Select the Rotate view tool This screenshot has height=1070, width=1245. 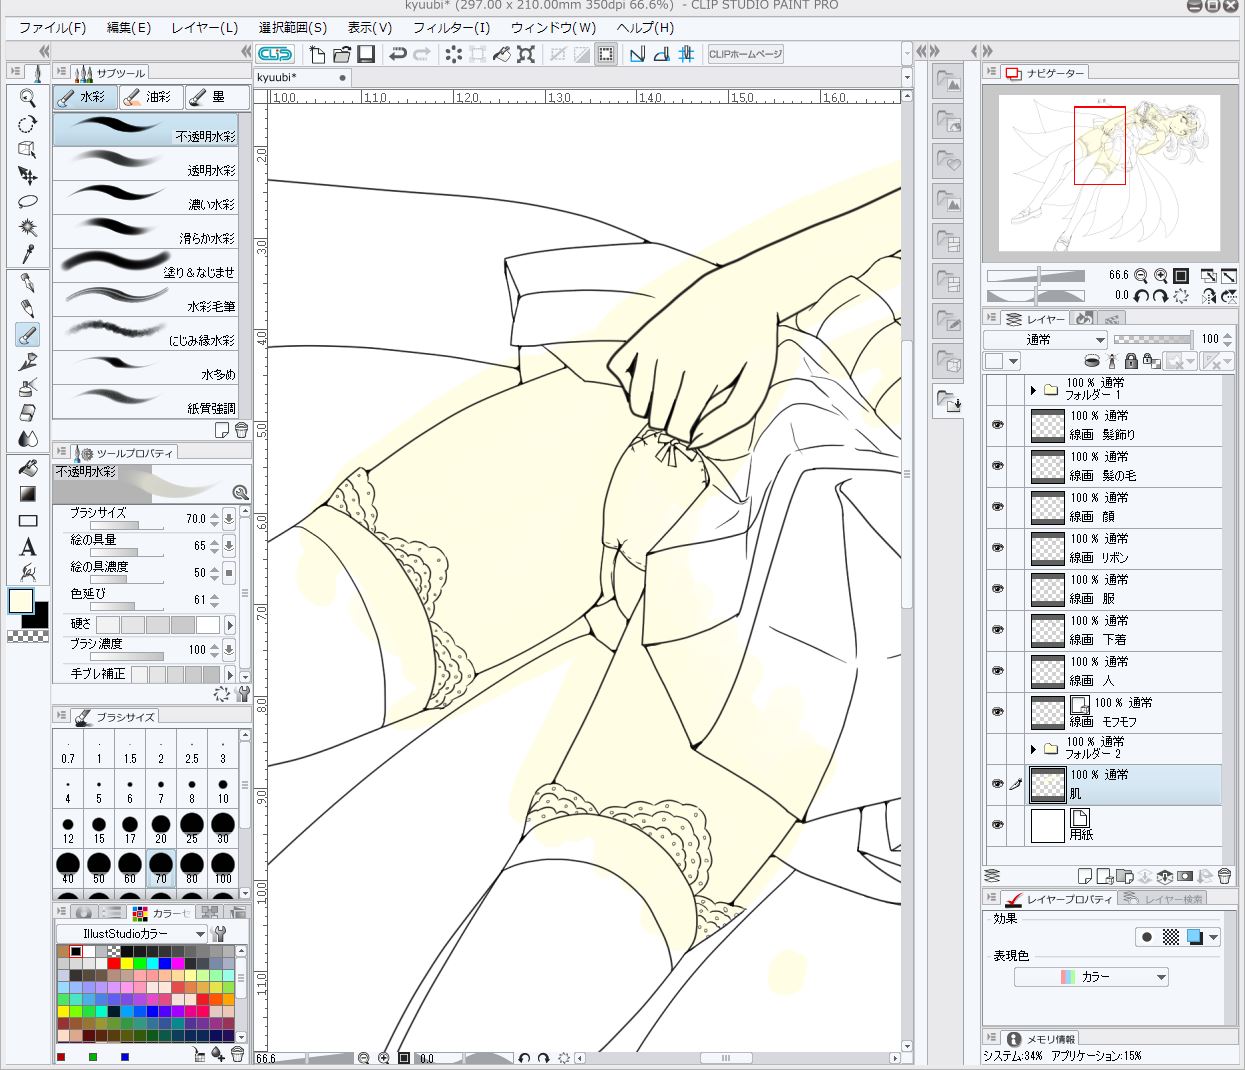tap(28, 124)
